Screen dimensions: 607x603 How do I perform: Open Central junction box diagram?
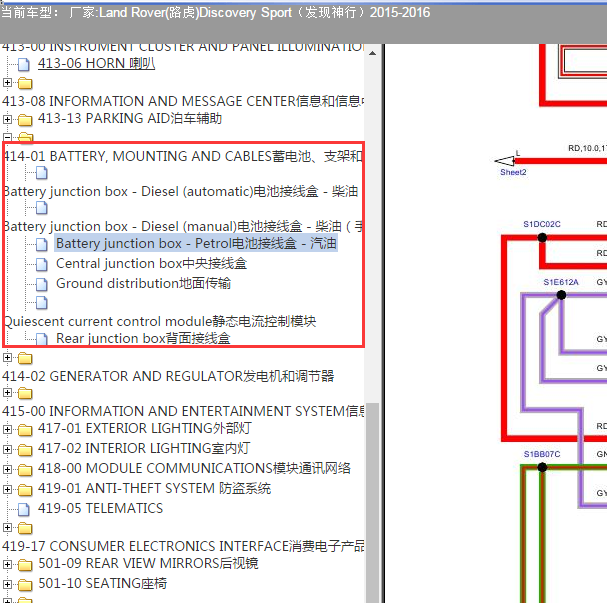point(151,264)
